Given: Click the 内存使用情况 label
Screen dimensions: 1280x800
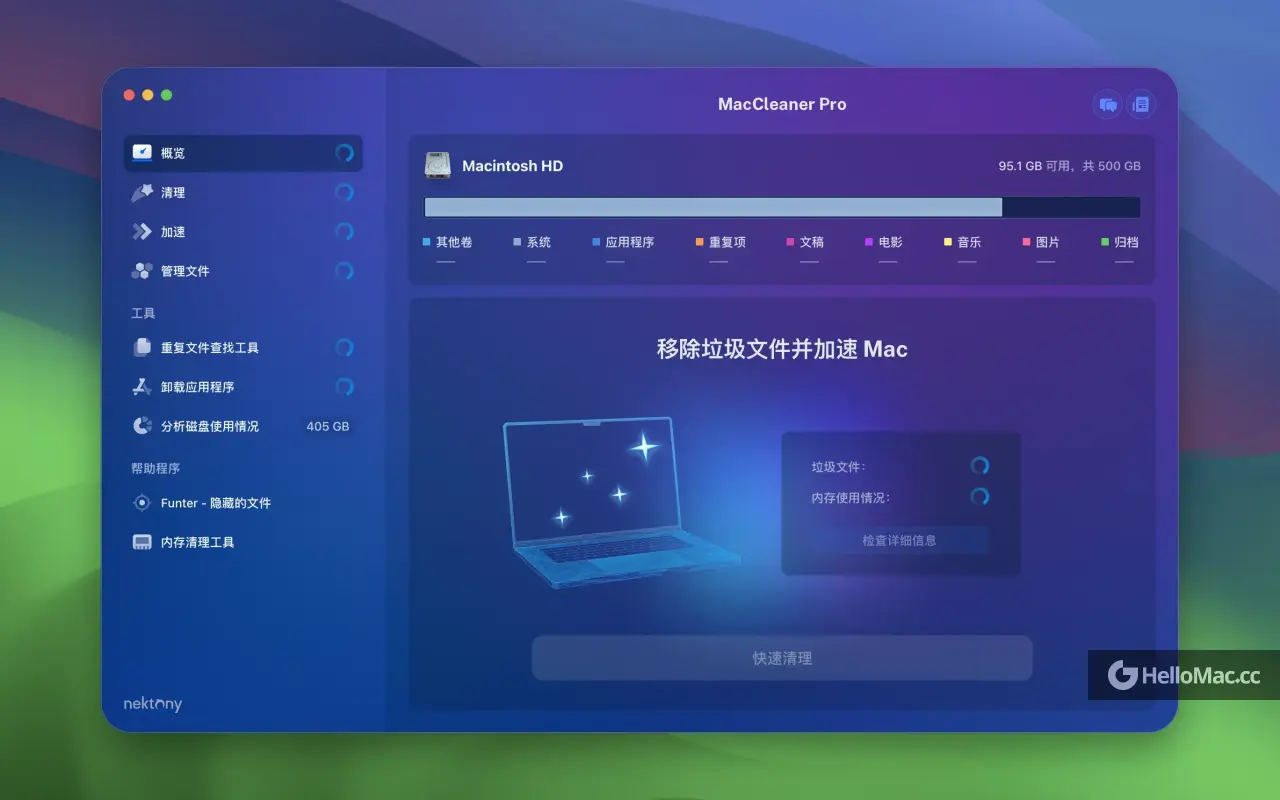Looking at the screenshot, I should pos(851,497).
